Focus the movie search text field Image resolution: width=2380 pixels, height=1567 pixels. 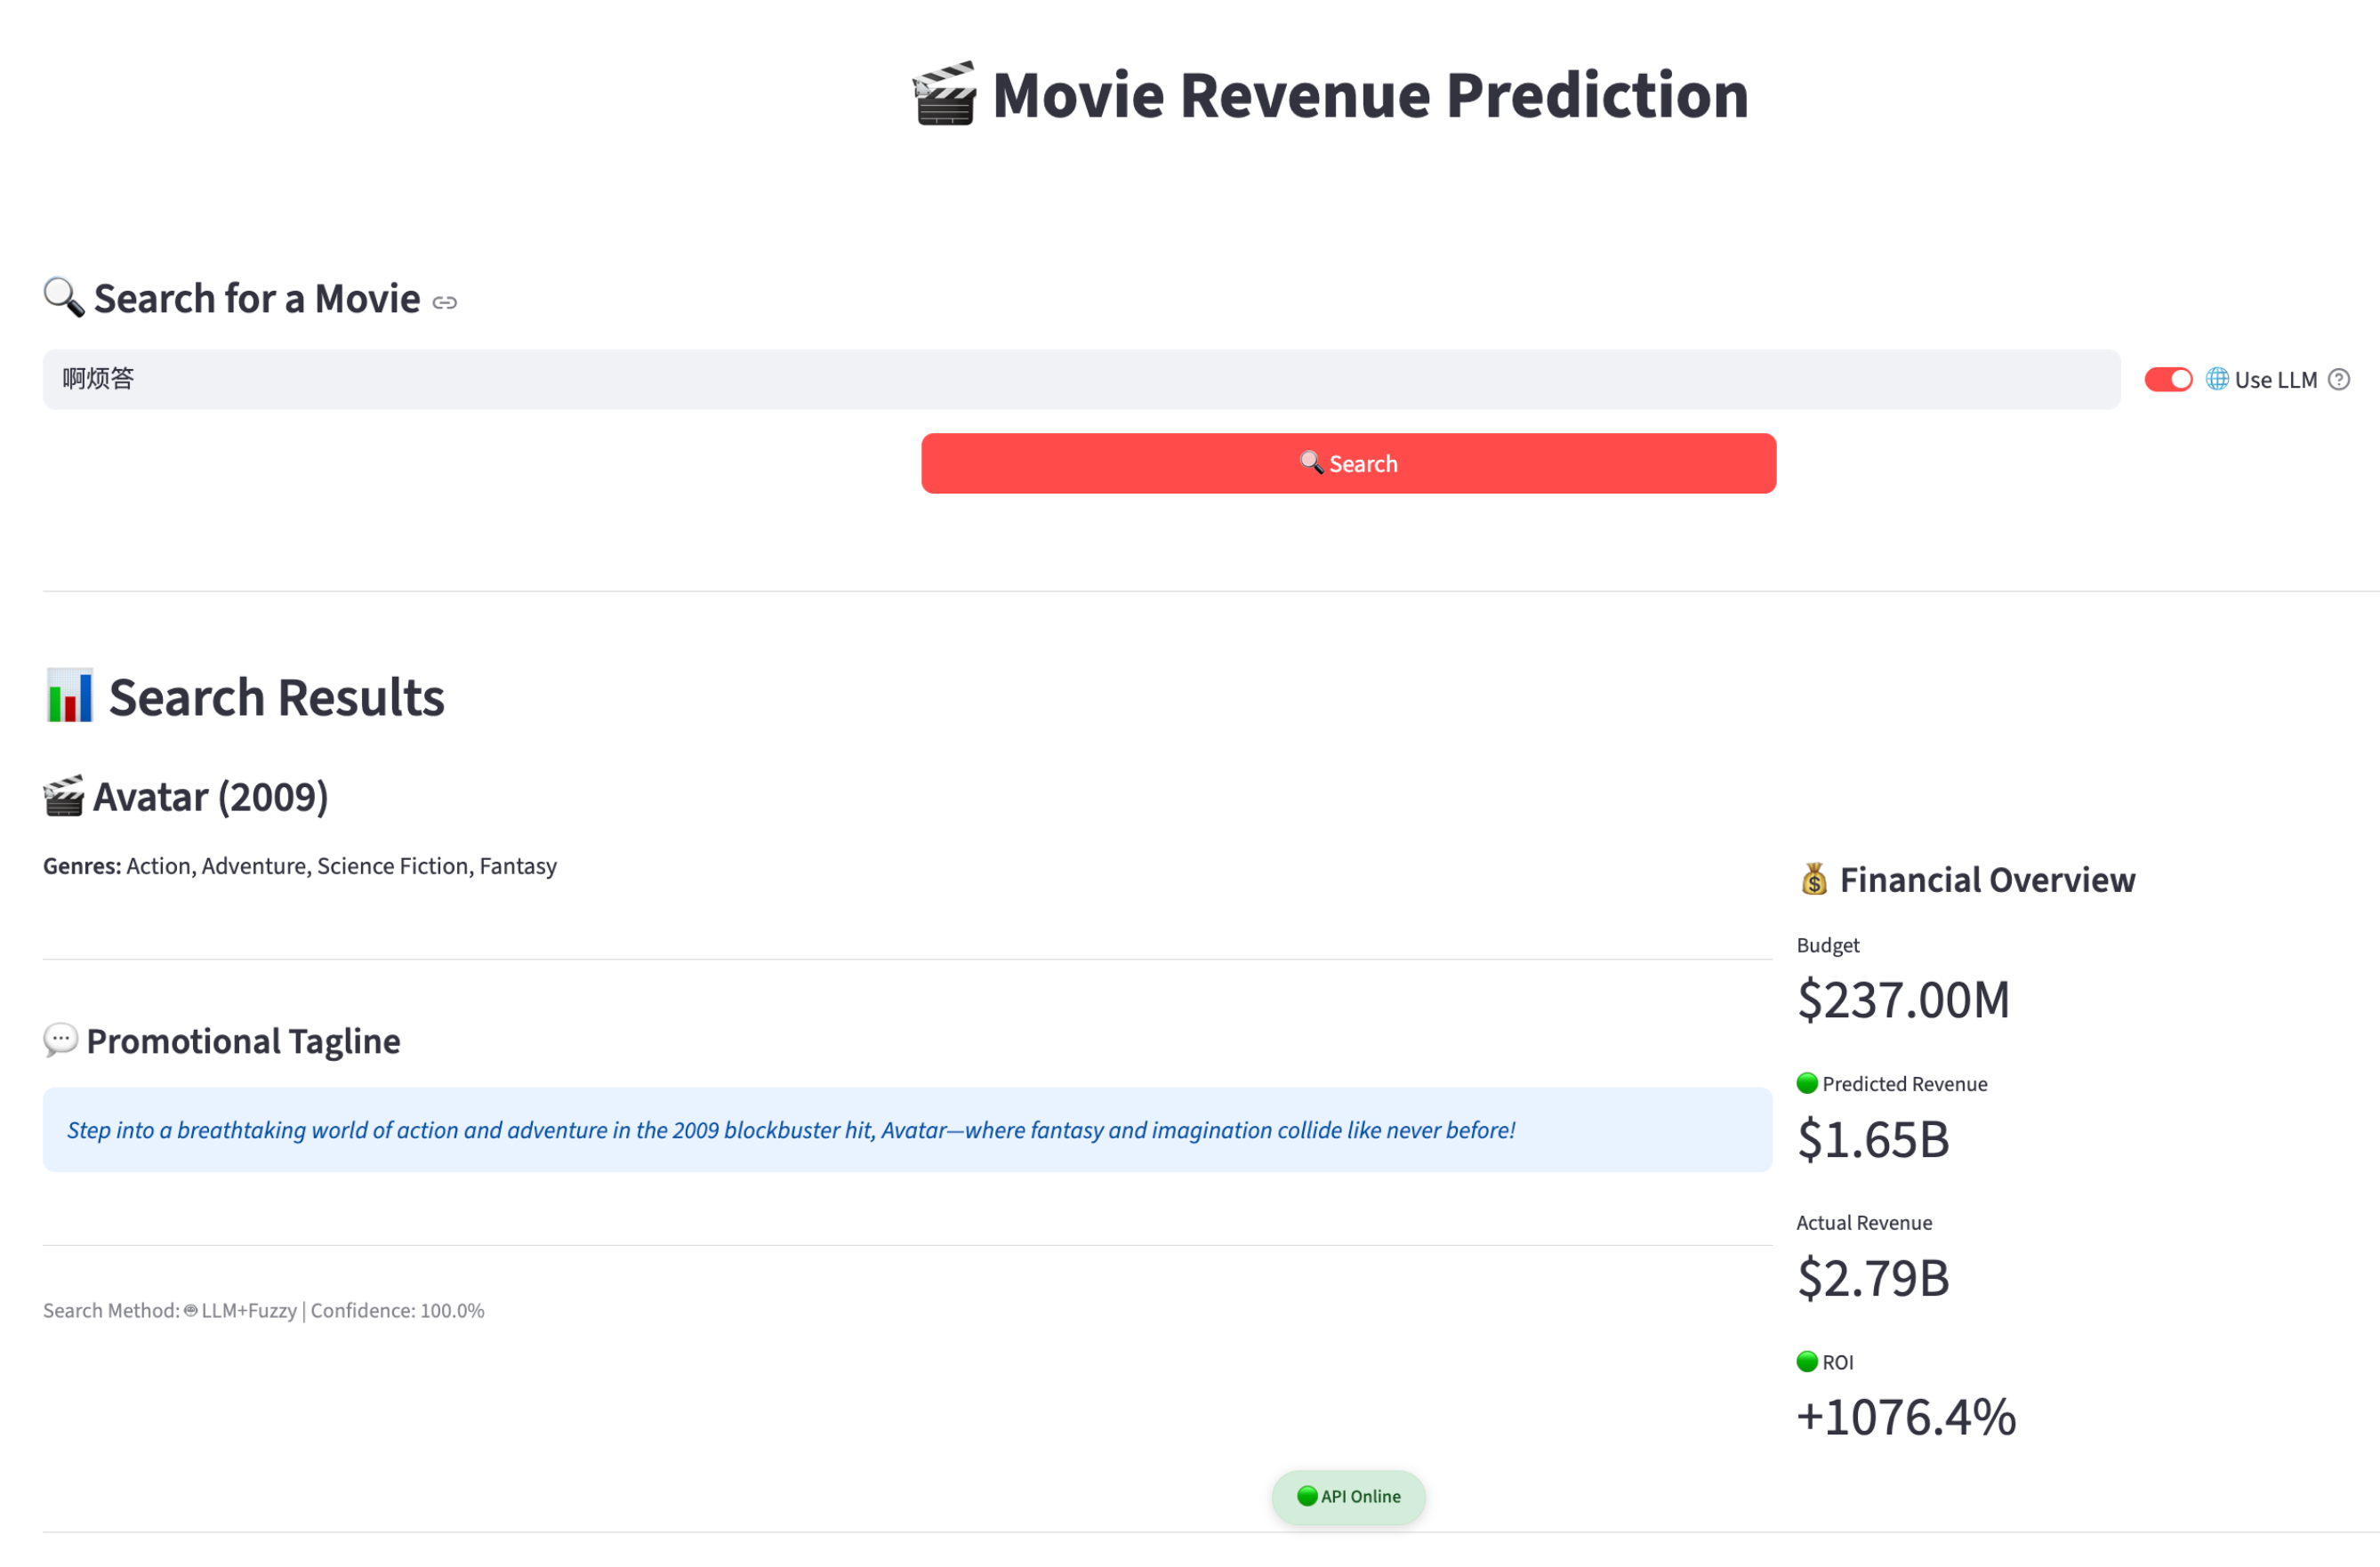1080,379
